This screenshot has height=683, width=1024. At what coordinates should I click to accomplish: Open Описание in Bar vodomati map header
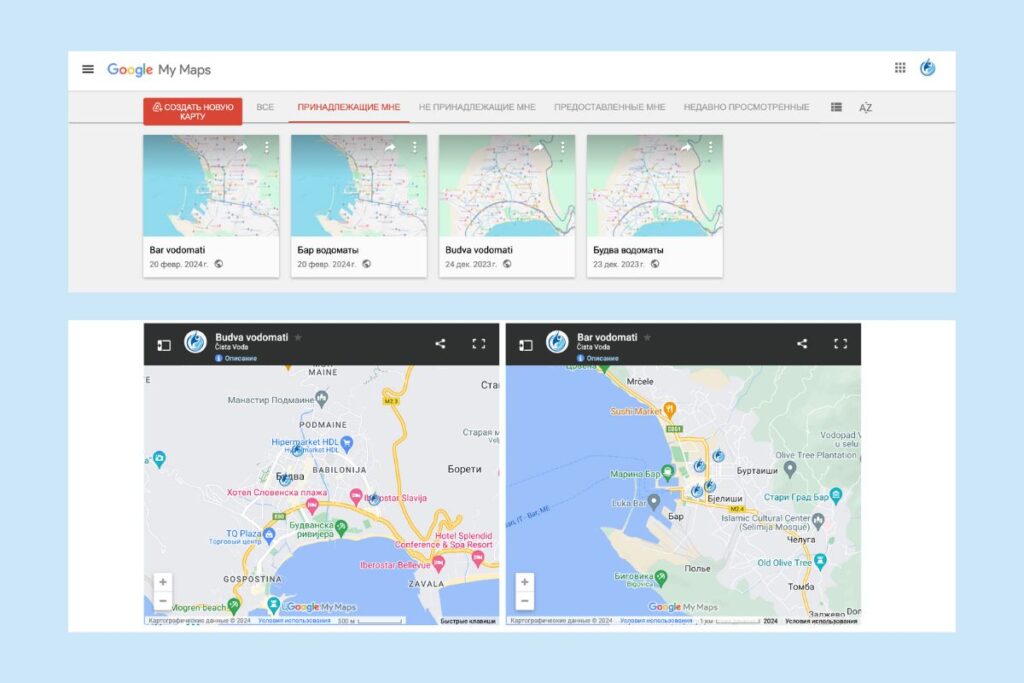coord(598,358)
